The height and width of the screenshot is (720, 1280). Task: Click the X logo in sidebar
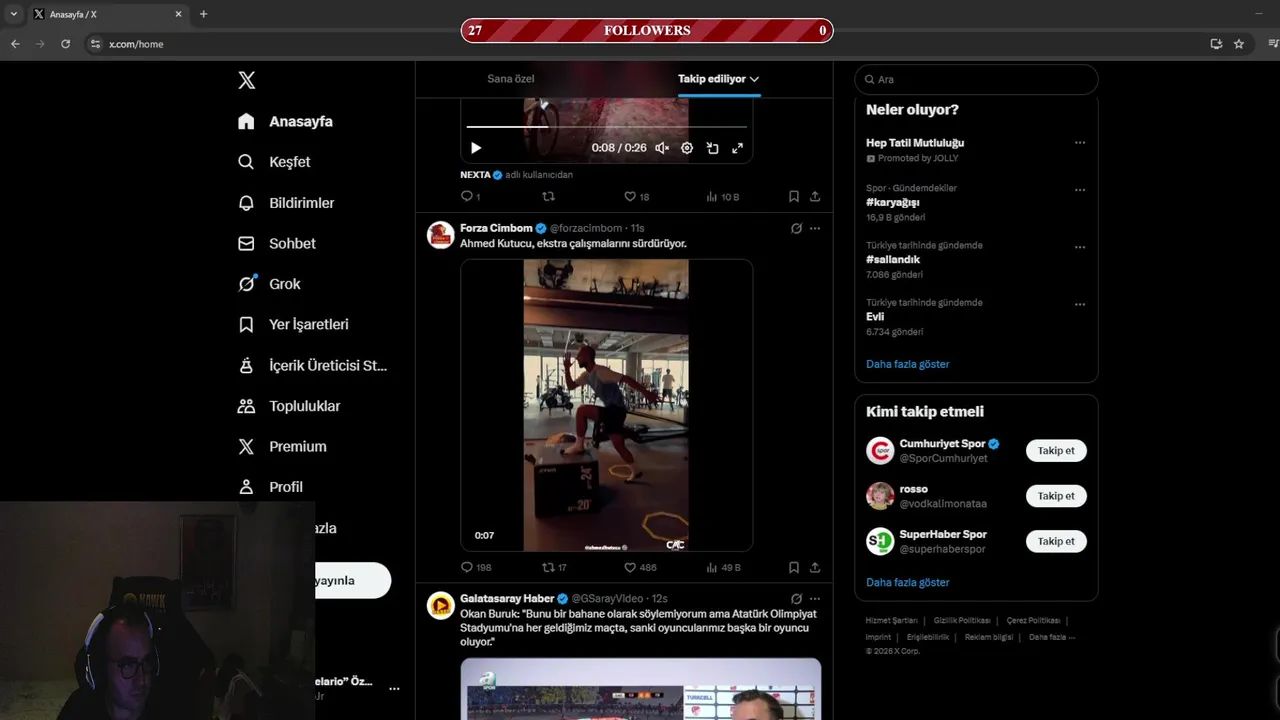(247, 80)
